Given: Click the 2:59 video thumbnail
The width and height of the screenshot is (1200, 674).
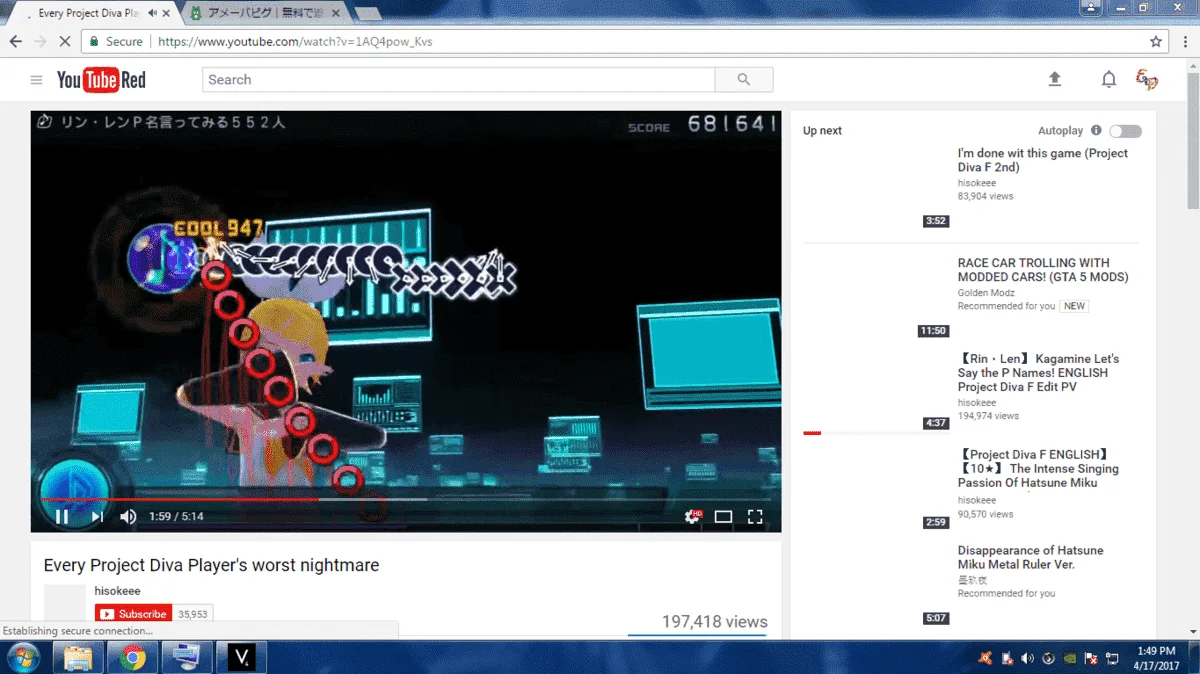Looking at the screenshot, I should pyautogui.click(x=876, y=489).
